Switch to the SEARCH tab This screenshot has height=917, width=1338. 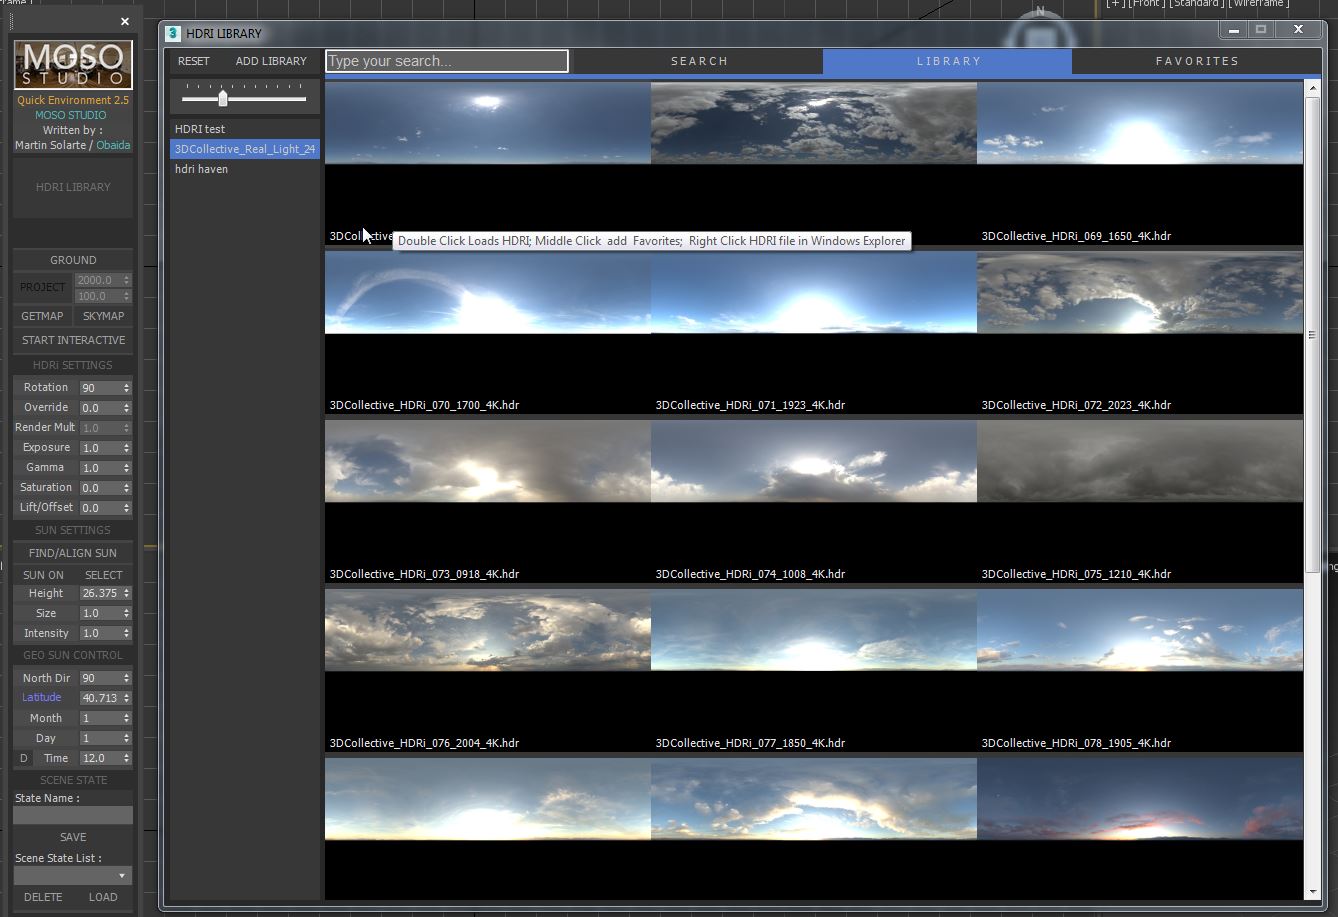[x=699, y=61]
